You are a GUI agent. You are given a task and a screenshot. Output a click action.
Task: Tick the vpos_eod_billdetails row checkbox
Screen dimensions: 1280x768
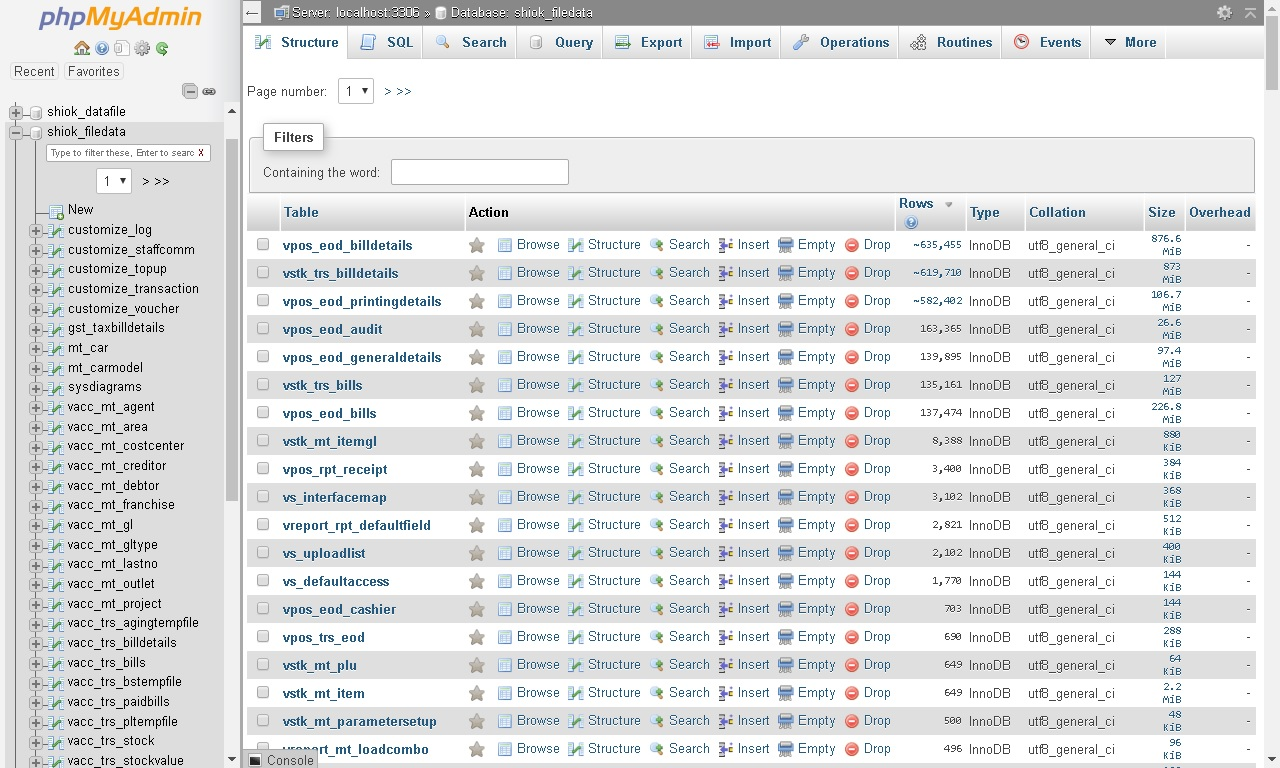[x=263, y=244]
